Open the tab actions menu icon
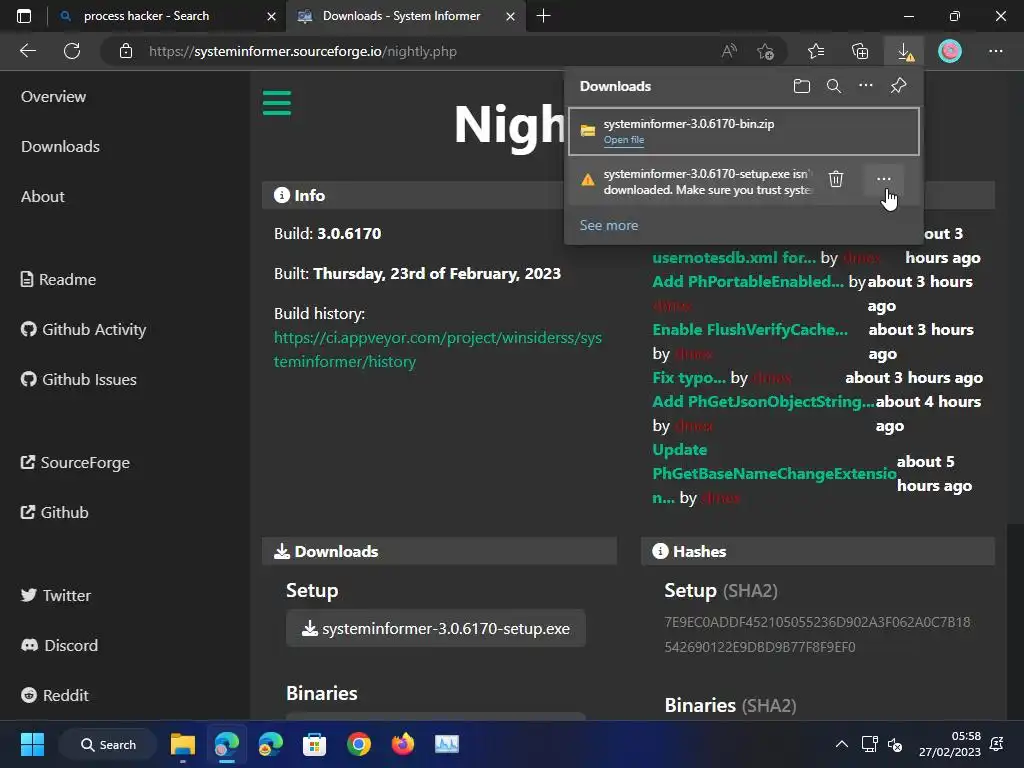Viewport: 1024px width, 768px height. [24, 16]
